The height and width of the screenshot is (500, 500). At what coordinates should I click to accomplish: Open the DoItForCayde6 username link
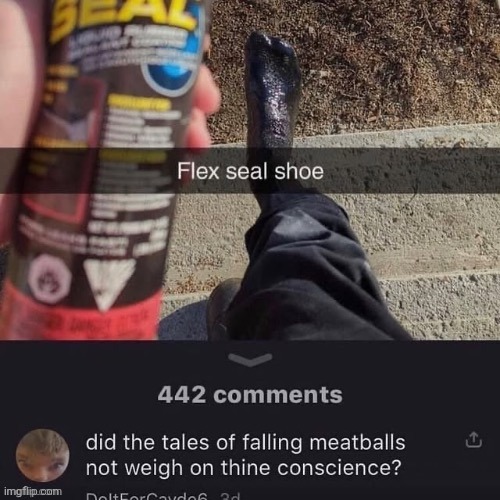coord(147,496)
